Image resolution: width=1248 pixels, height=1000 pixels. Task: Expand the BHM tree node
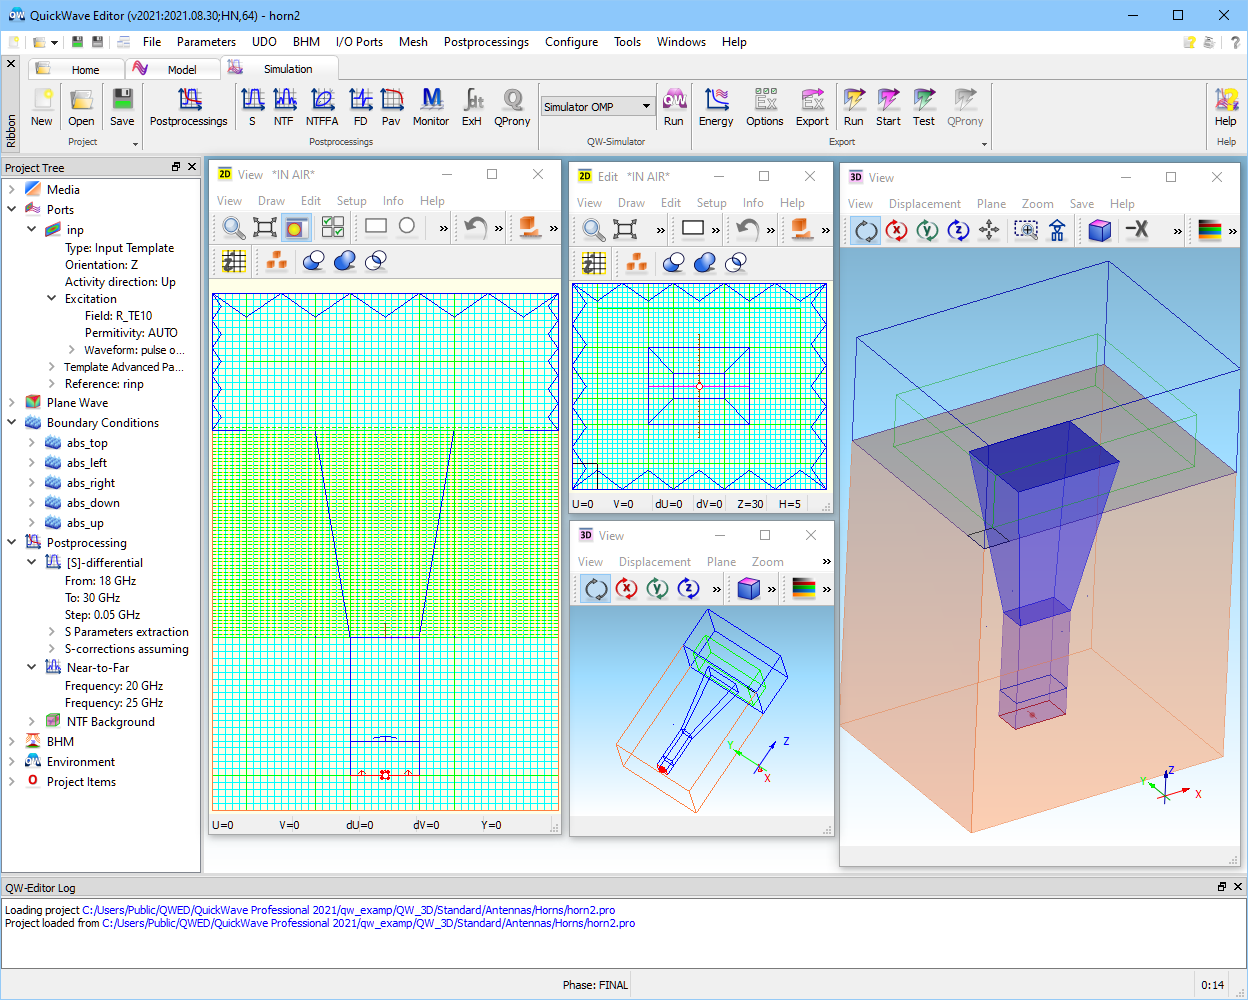(x=12, y=742)
